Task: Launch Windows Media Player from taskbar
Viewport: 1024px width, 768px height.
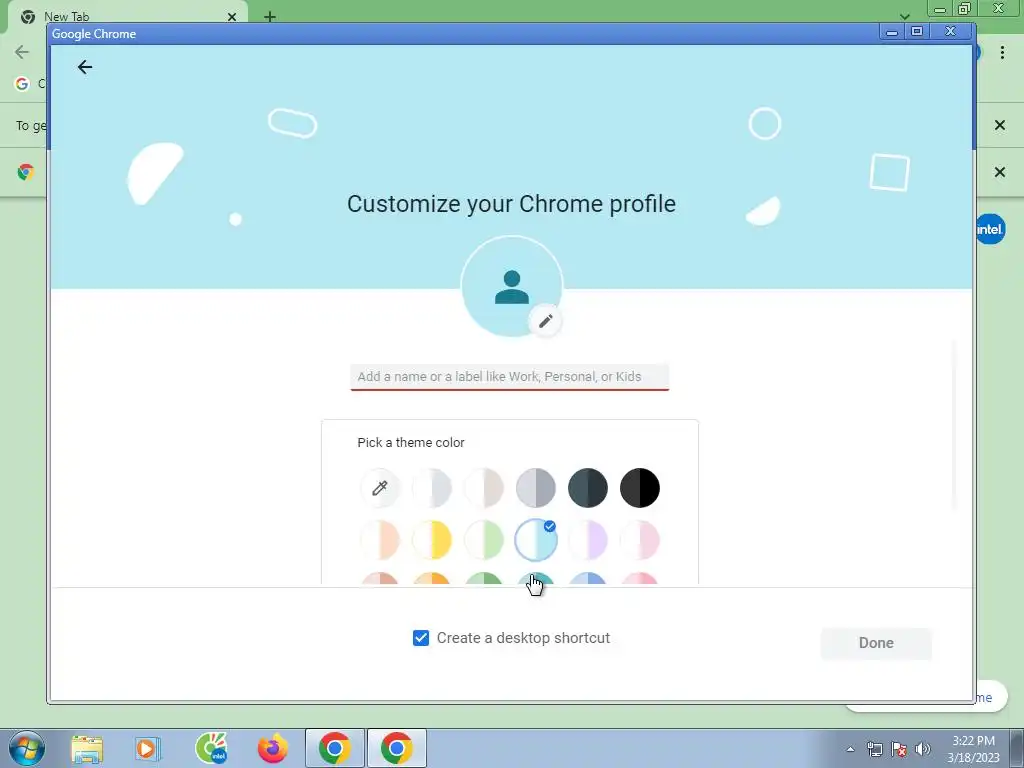Action: (148, 749)
